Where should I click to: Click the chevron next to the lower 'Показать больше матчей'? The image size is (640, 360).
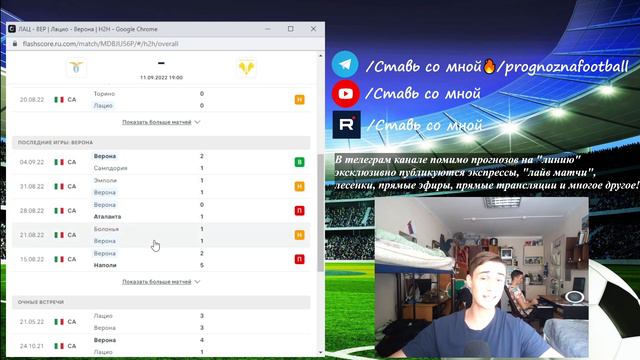[198, 282]
